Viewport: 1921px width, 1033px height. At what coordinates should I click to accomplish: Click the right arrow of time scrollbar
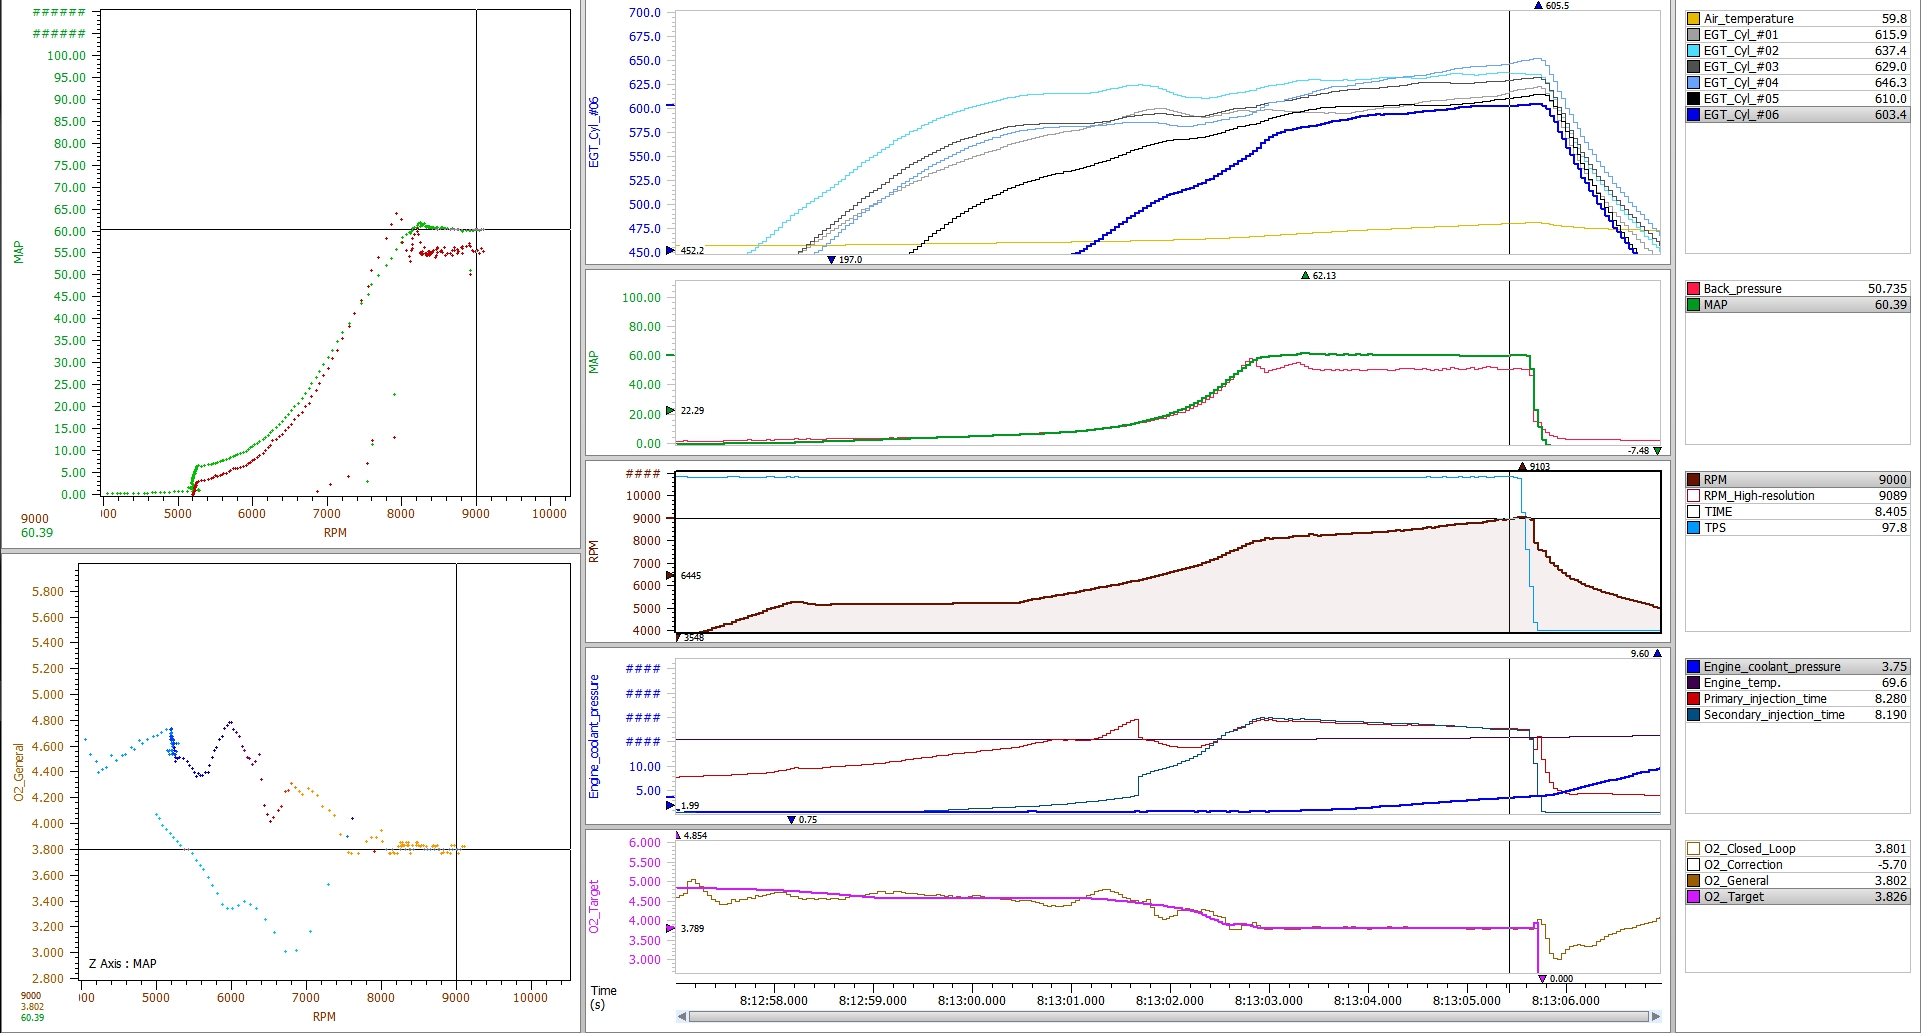1655,1017
